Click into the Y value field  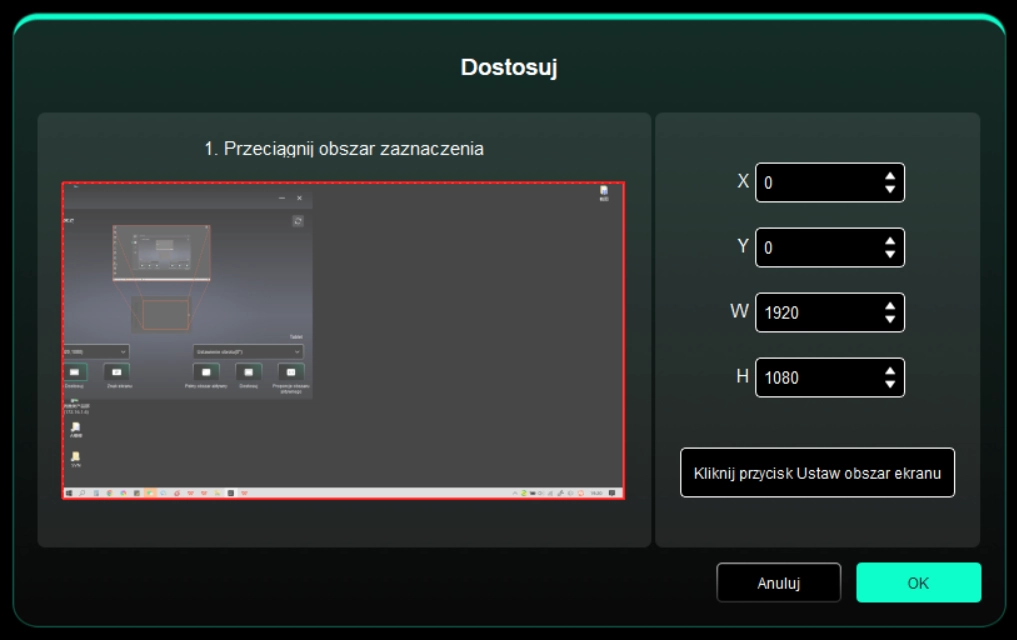click(815, 248)
